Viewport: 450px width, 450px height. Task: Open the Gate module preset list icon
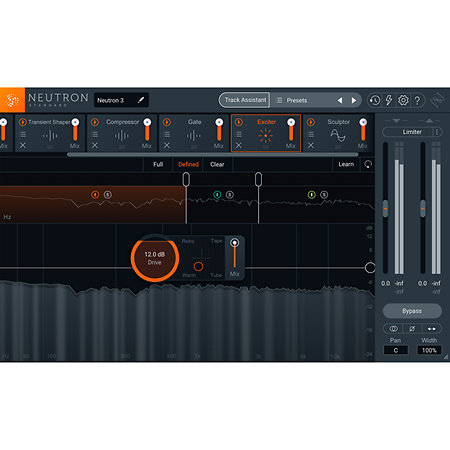click(167, 134)
